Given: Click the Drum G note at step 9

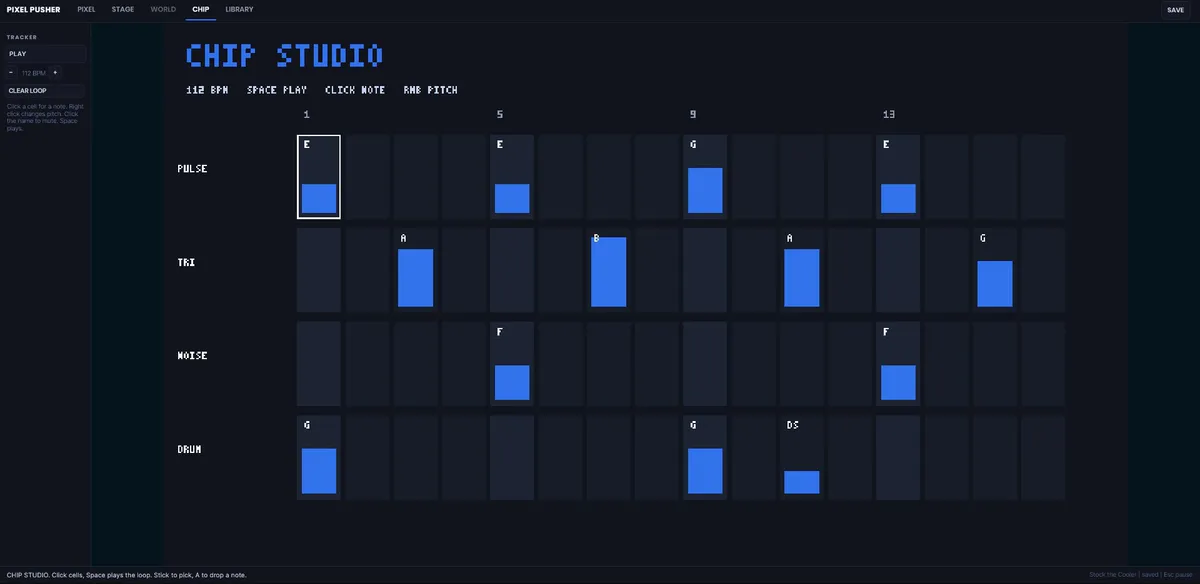Looking at the screenshot, I should coord(705,457).
